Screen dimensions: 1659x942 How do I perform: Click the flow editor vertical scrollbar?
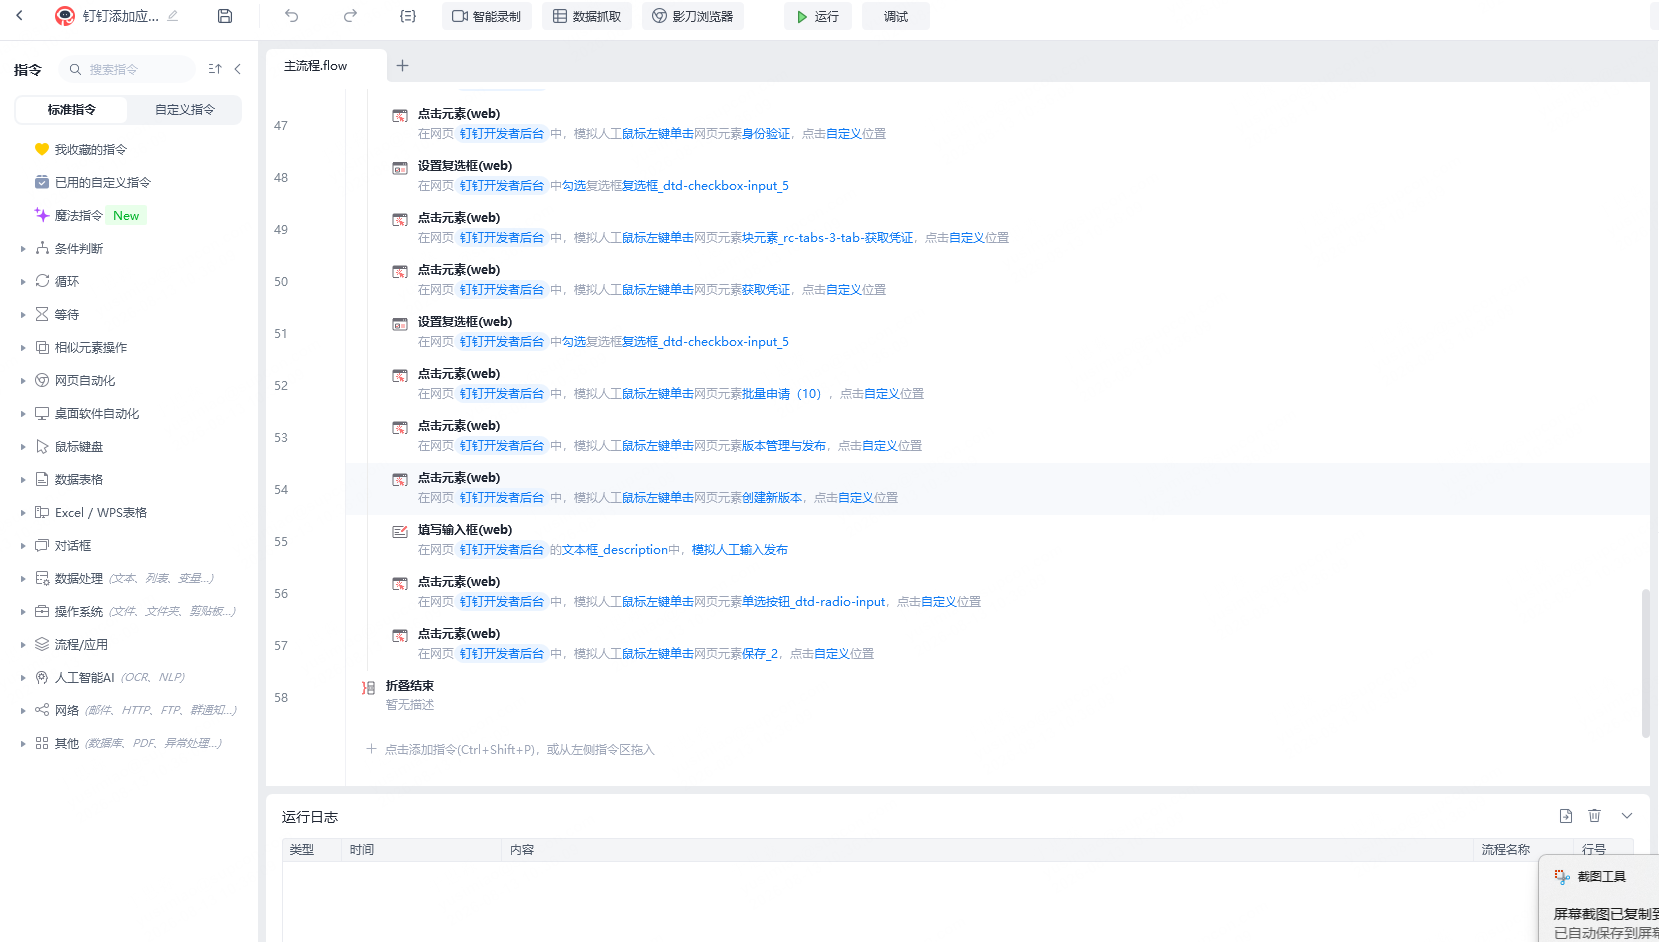pos(1645,663)
